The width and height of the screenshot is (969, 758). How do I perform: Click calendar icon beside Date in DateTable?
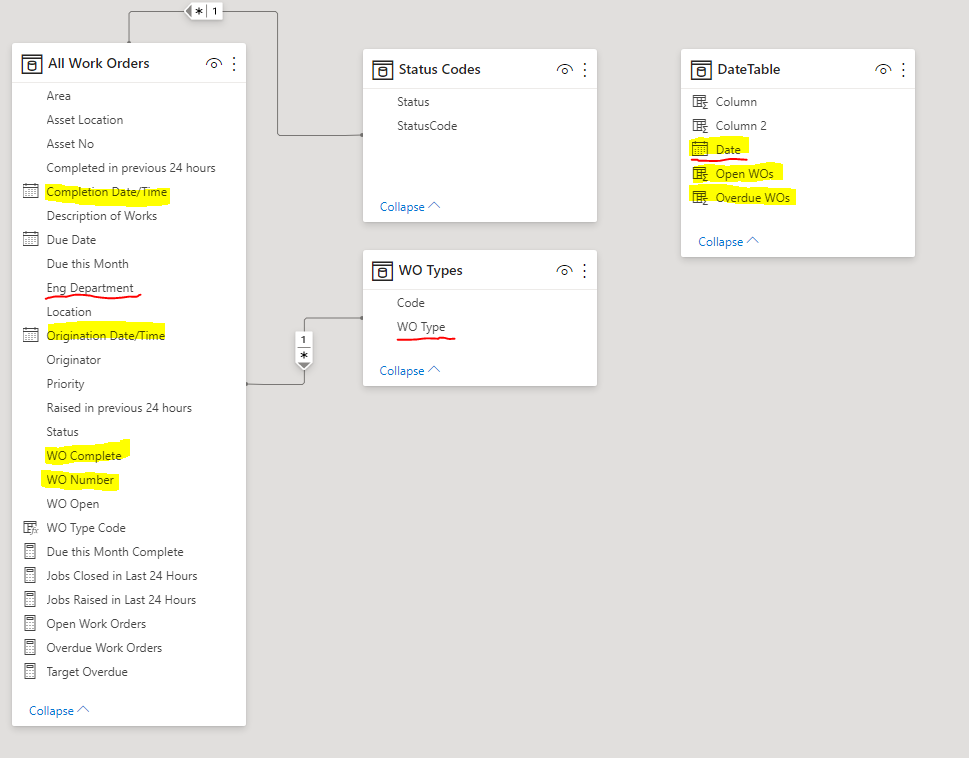[700, 149]
